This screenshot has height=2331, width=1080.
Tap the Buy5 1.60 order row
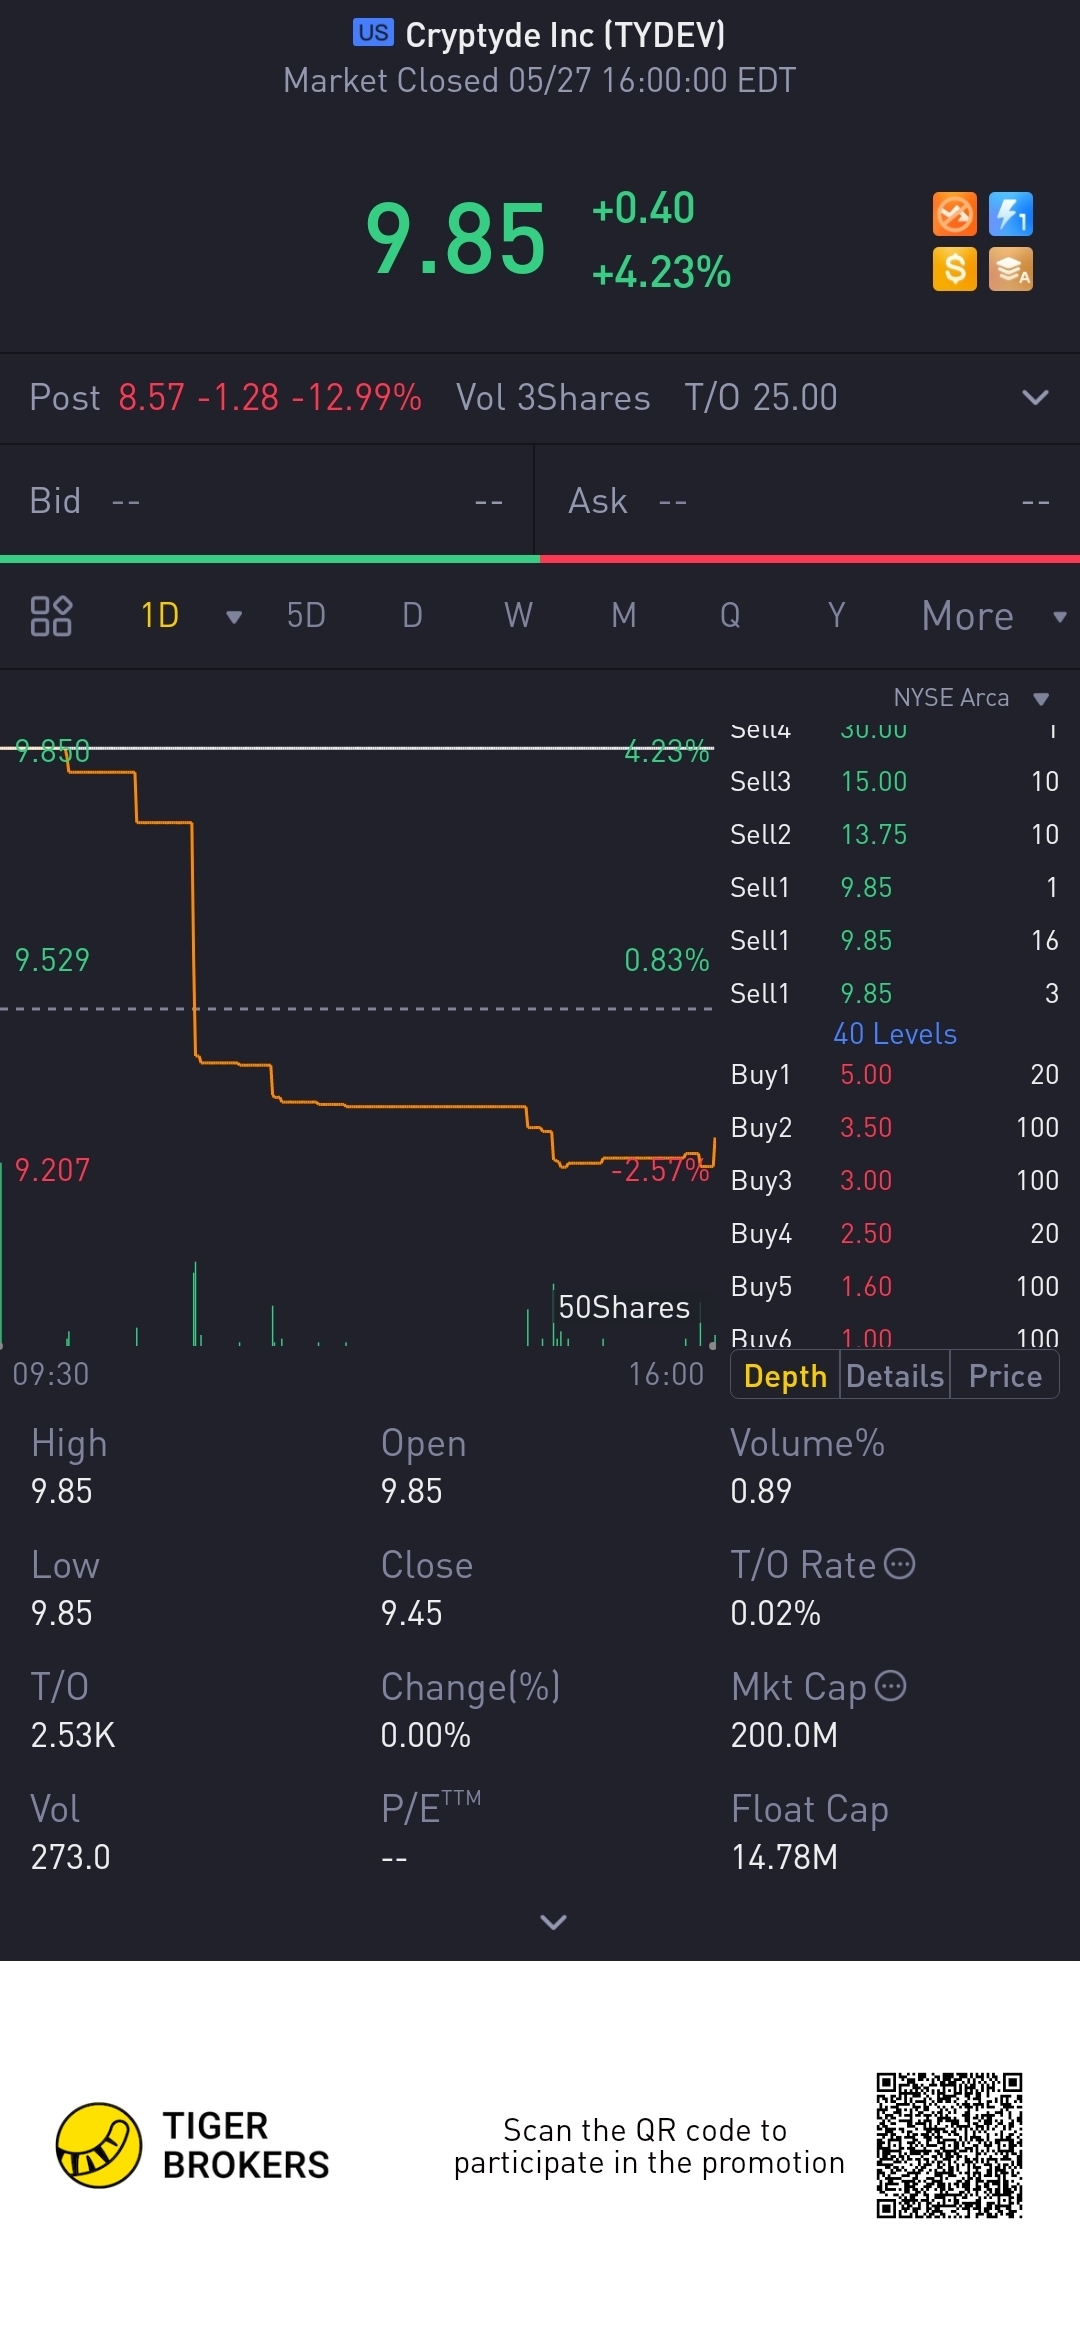[x=894, y=1286]
